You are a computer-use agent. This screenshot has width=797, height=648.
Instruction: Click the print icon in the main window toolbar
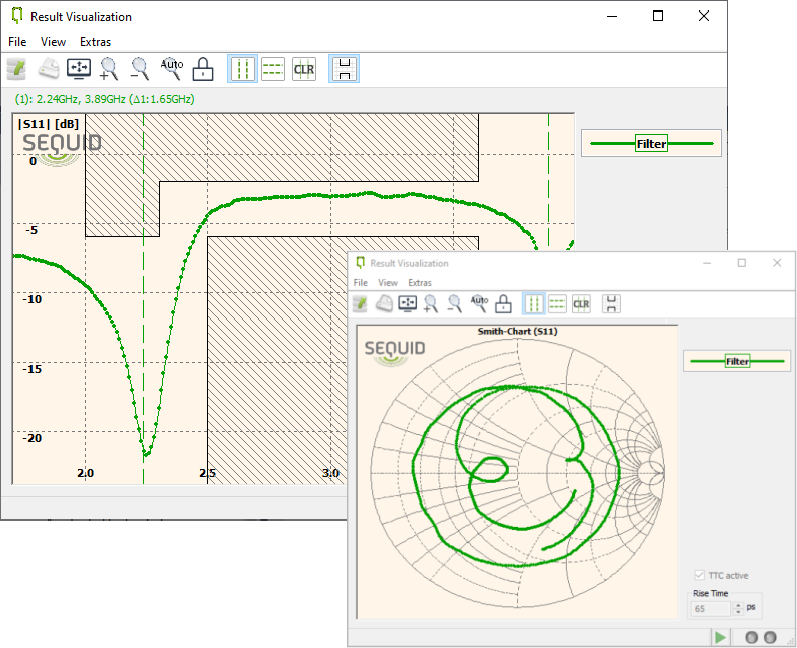click(x=48, y=69)
